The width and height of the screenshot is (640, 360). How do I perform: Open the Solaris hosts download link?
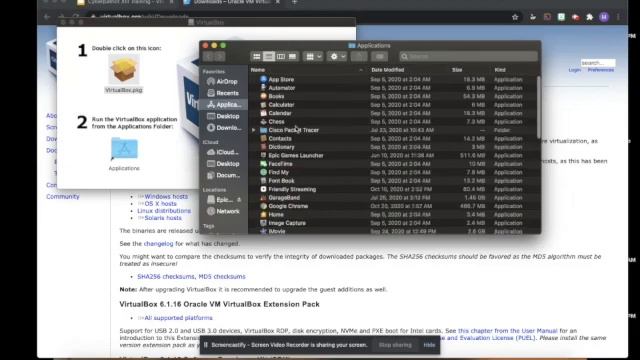[163, 218]
